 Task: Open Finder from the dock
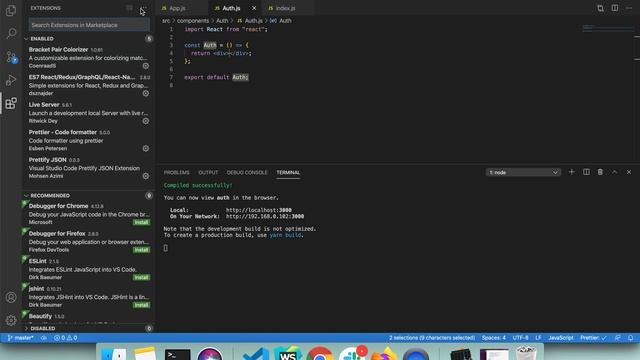pos(113,354)
